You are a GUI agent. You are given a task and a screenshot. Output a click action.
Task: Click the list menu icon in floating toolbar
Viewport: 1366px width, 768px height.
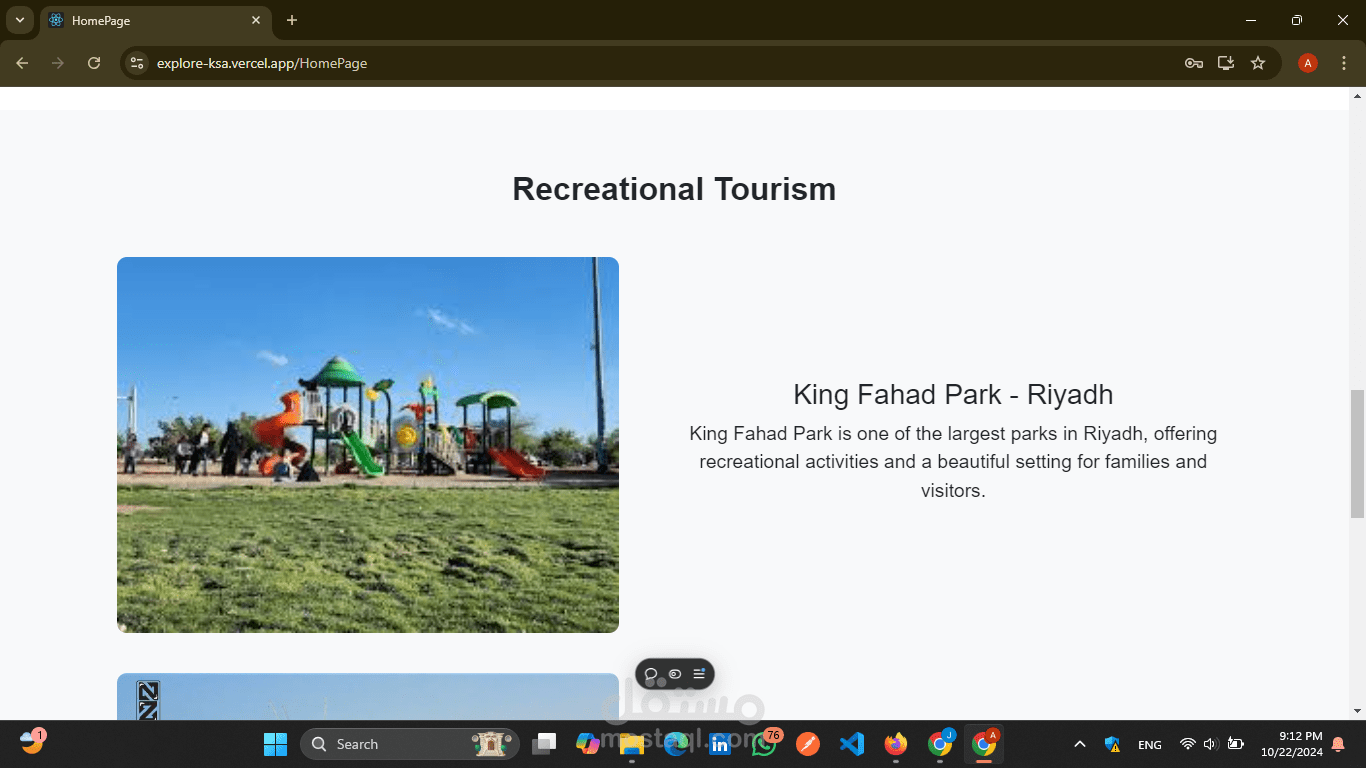click(x=699, y=674)
